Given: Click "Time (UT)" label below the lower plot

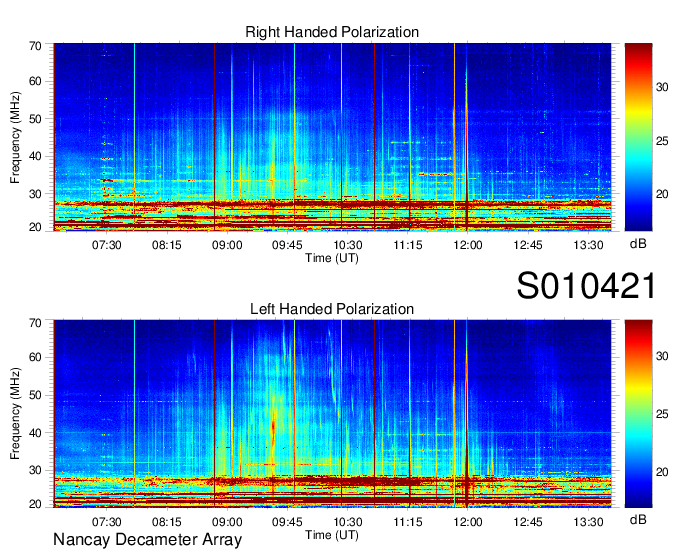Looking at the screenshot, I should pyautogui.click(x=332, y=535).
